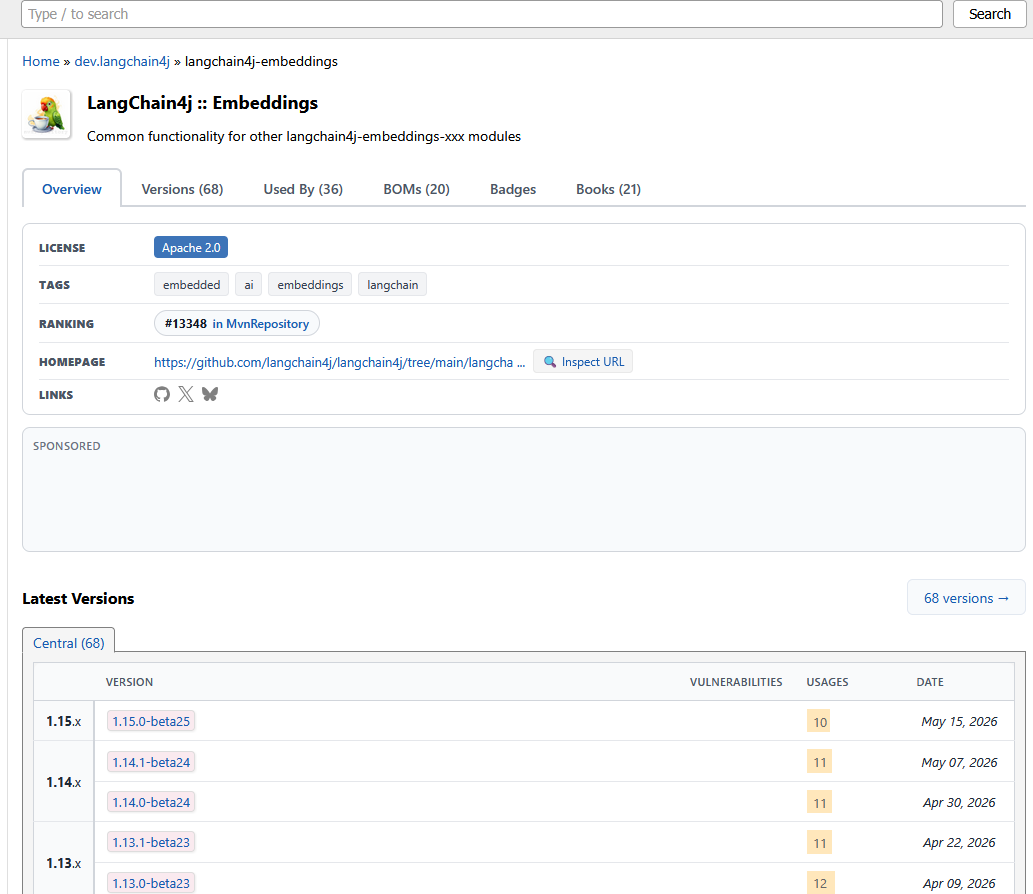Viewport: 1033px width, 894px height.
Task: Open version 1.14.1-beta24
Action: tap(151, 762)
